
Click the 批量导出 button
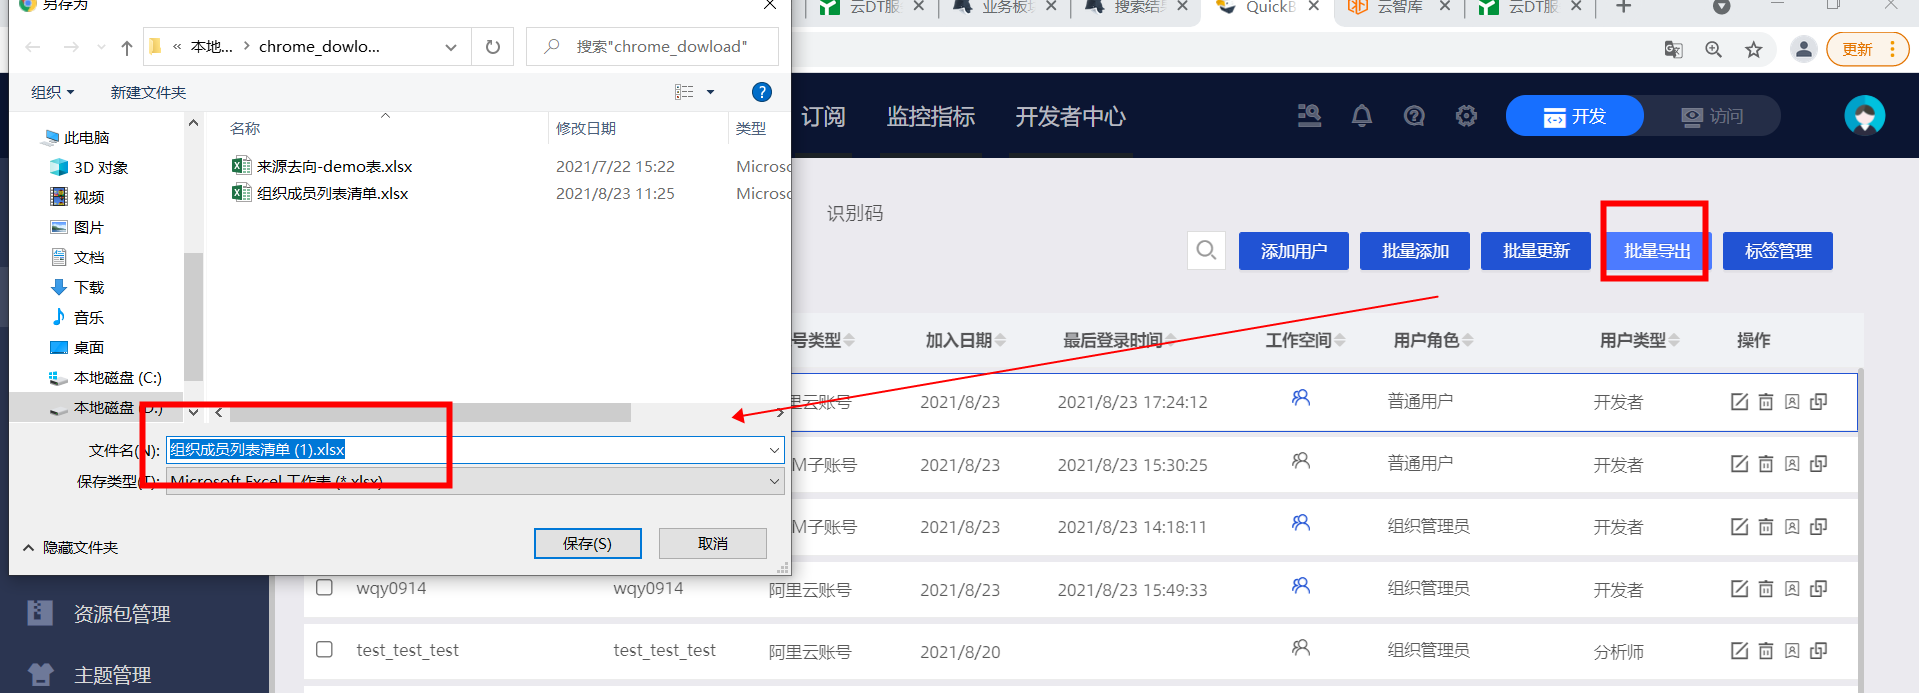[x=1656, y=251]
